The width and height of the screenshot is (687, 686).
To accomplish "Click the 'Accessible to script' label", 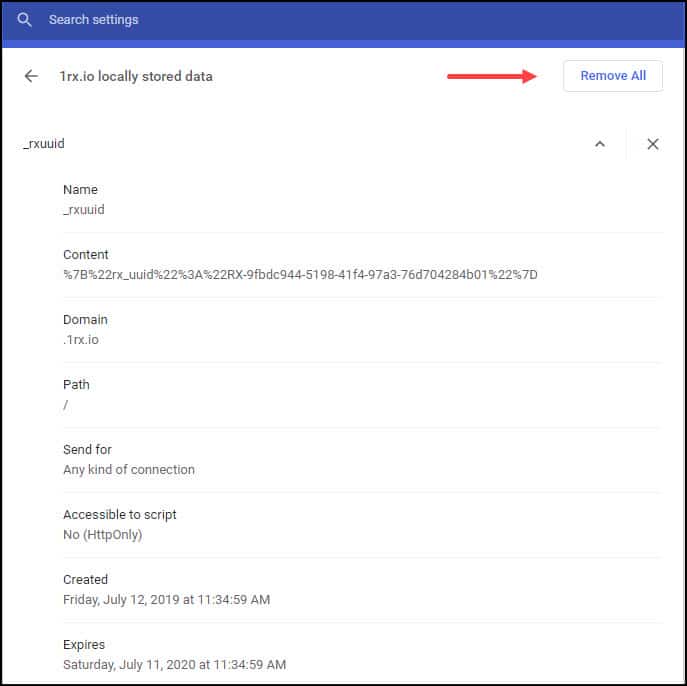I will tap(120, 515).
